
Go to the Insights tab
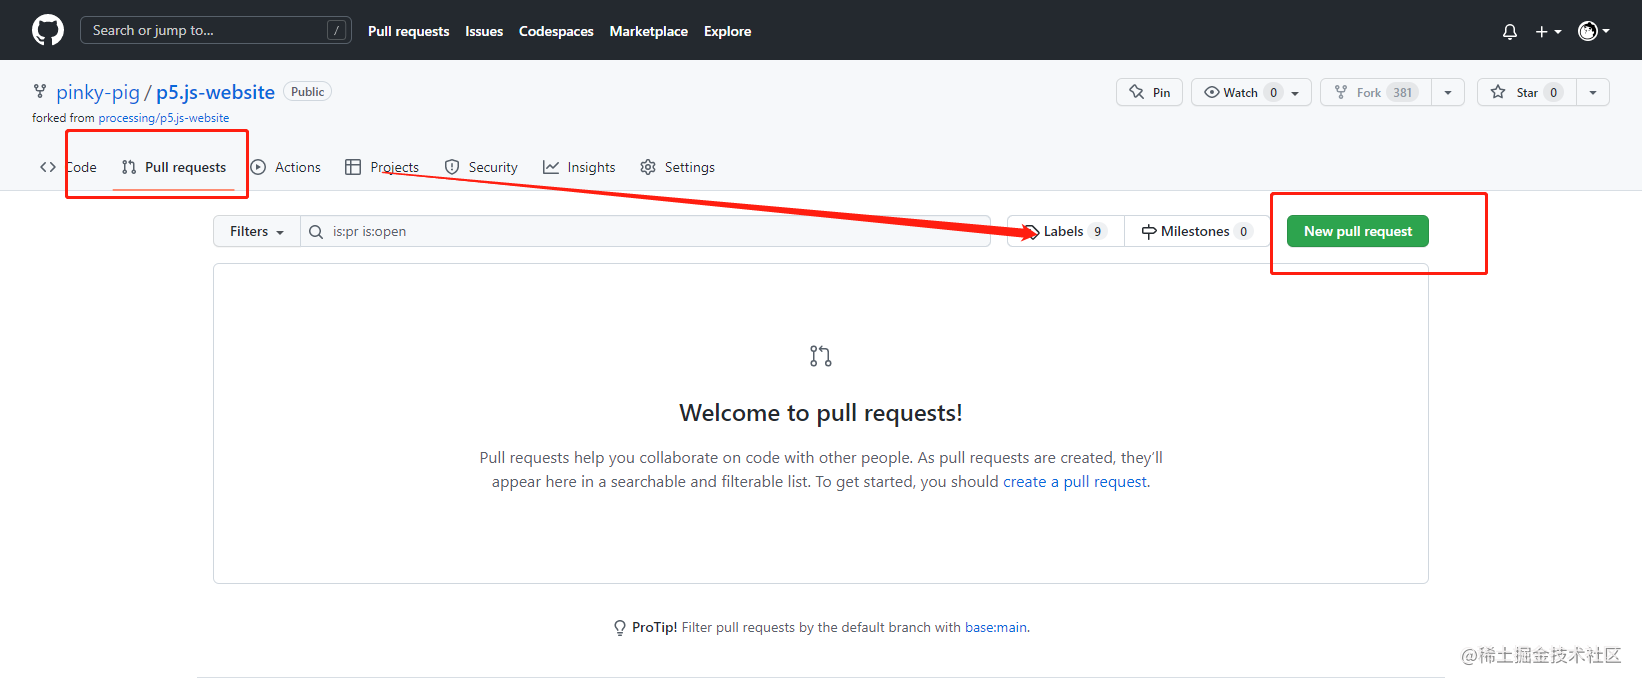[579, 167]
